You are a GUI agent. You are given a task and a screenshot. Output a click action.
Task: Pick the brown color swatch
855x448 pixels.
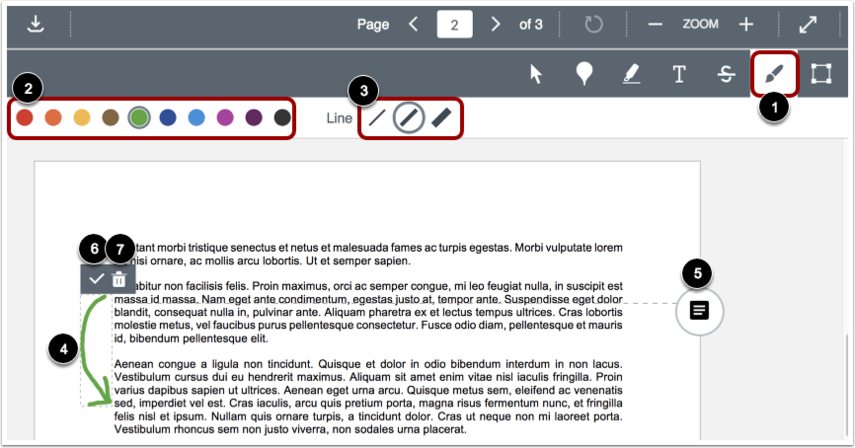click(110, 117)
